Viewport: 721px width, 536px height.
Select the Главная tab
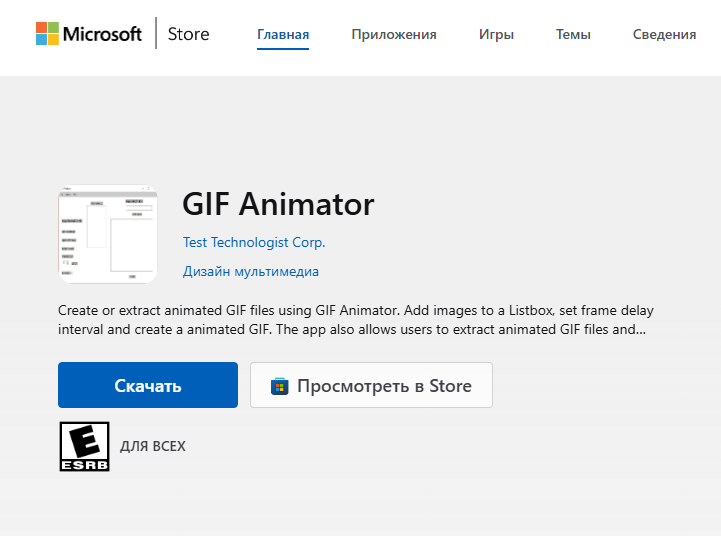(283, 34)
